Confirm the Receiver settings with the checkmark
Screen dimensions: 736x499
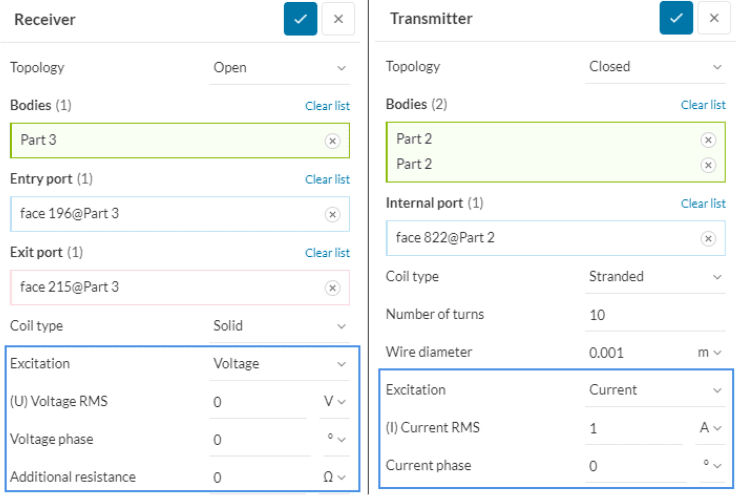tap(300, 19)
